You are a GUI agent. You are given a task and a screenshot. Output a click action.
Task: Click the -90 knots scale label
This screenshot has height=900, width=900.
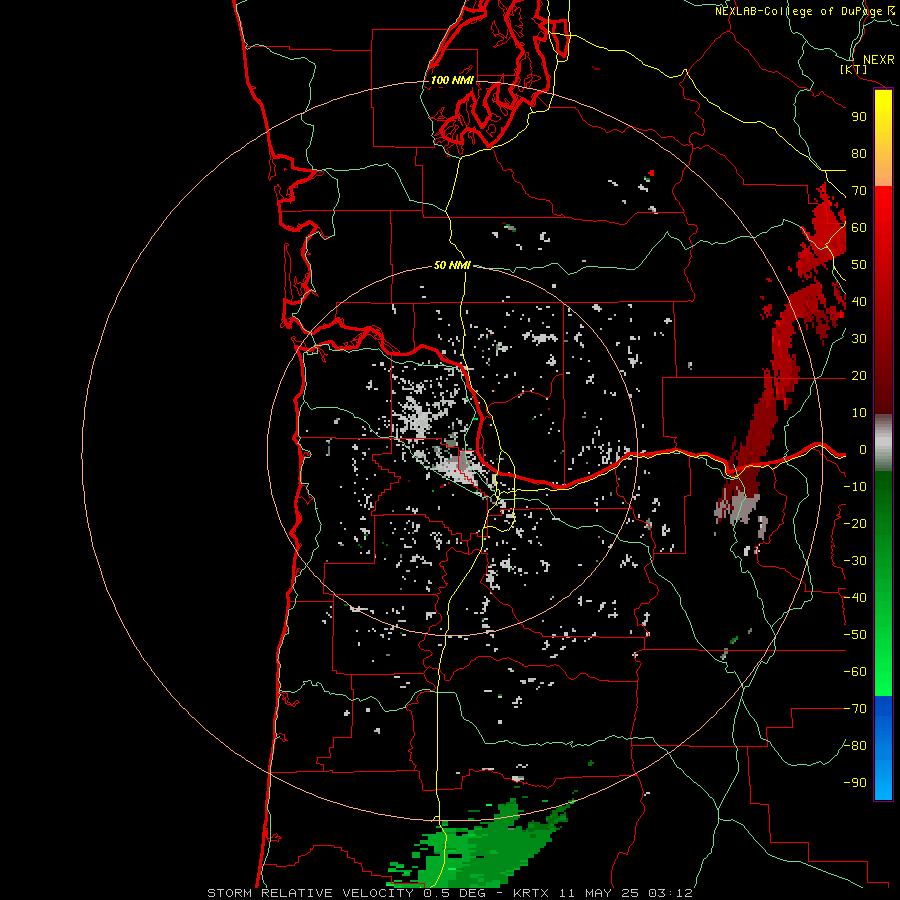(x=855, y=783)
